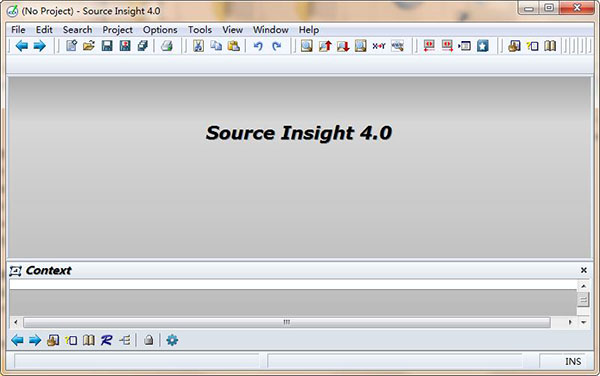Close the Context panel with its X

(x=584, y=270)
